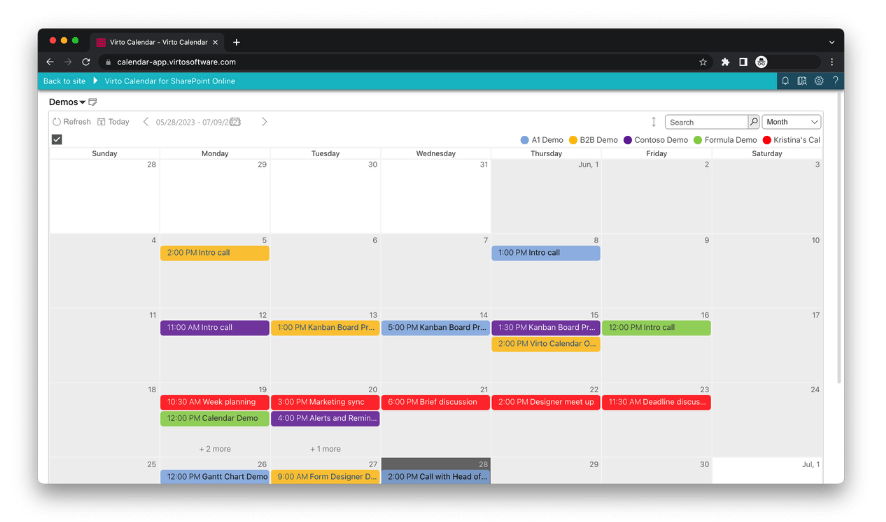Toggle the A1 Demo legend color

coord(524,140)
